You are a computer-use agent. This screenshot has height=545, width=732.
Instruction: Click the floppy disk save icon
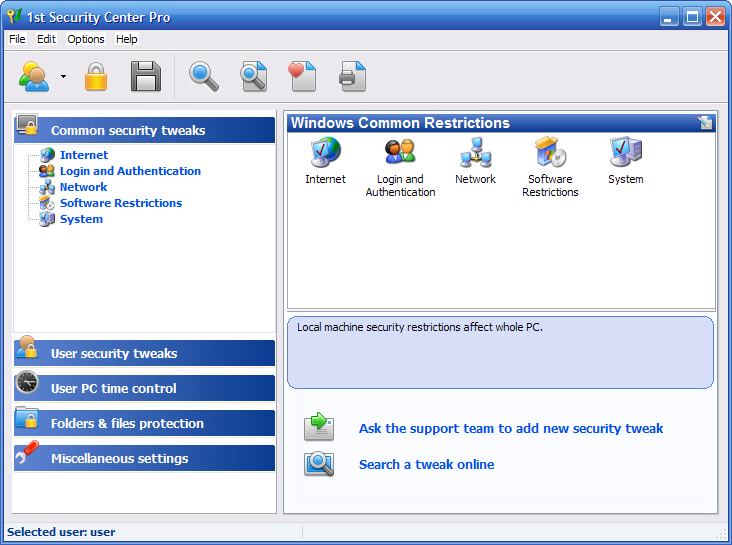pos(146,77)
